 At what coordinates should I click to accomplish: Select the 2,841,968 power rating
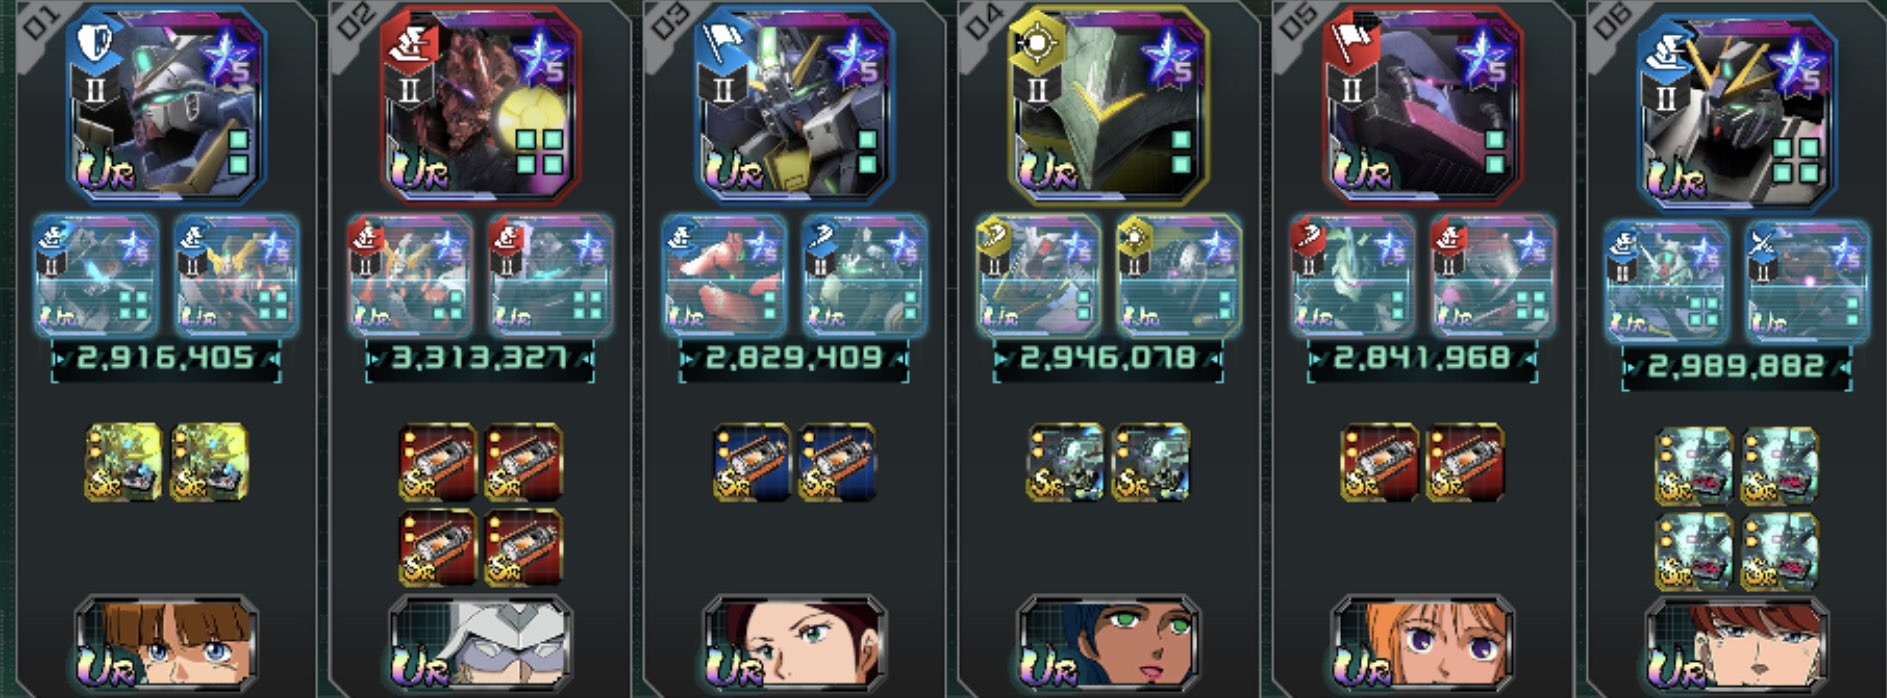tap(1422, 358)
